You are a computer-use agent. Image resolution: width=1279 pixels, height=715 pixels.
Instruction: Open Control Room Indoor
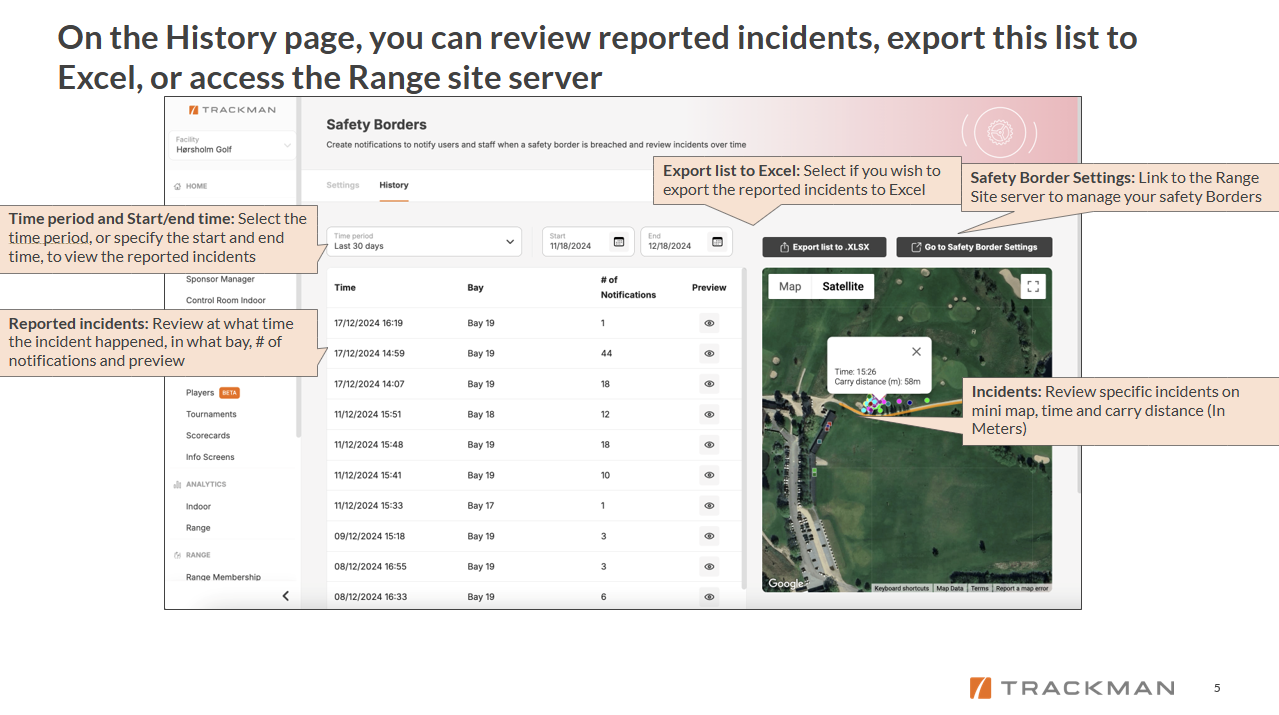226,300
